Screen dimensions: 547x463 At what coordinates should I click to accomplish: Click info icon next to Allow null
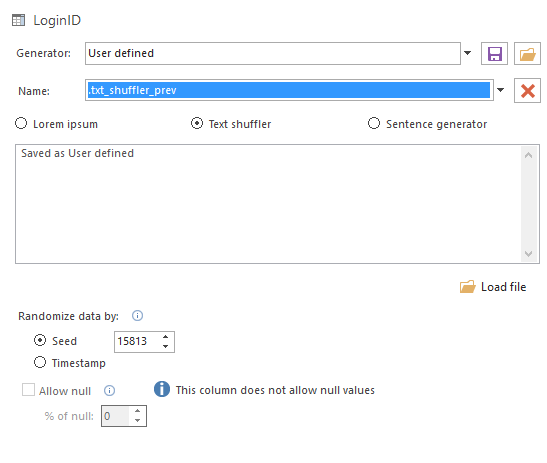coord(109,390)
